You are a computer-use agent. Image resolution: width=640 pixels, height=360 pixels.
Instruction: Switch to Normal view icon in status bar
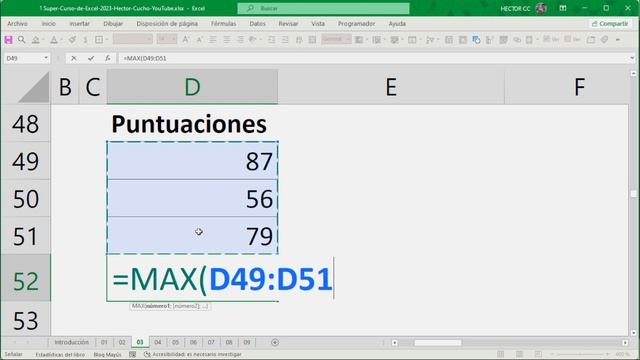[x=501, y=354]
